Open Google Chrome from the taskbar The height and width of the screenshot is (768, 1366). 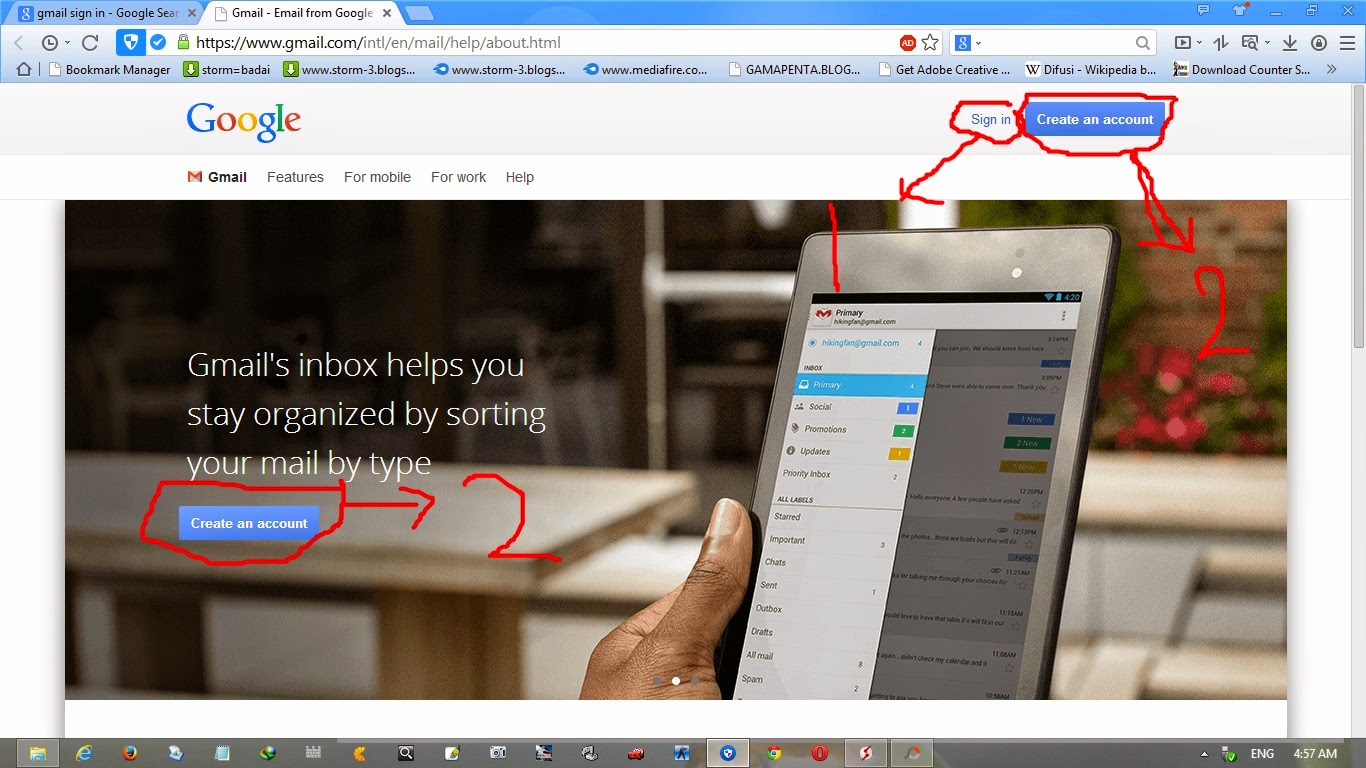click(774, 753)
